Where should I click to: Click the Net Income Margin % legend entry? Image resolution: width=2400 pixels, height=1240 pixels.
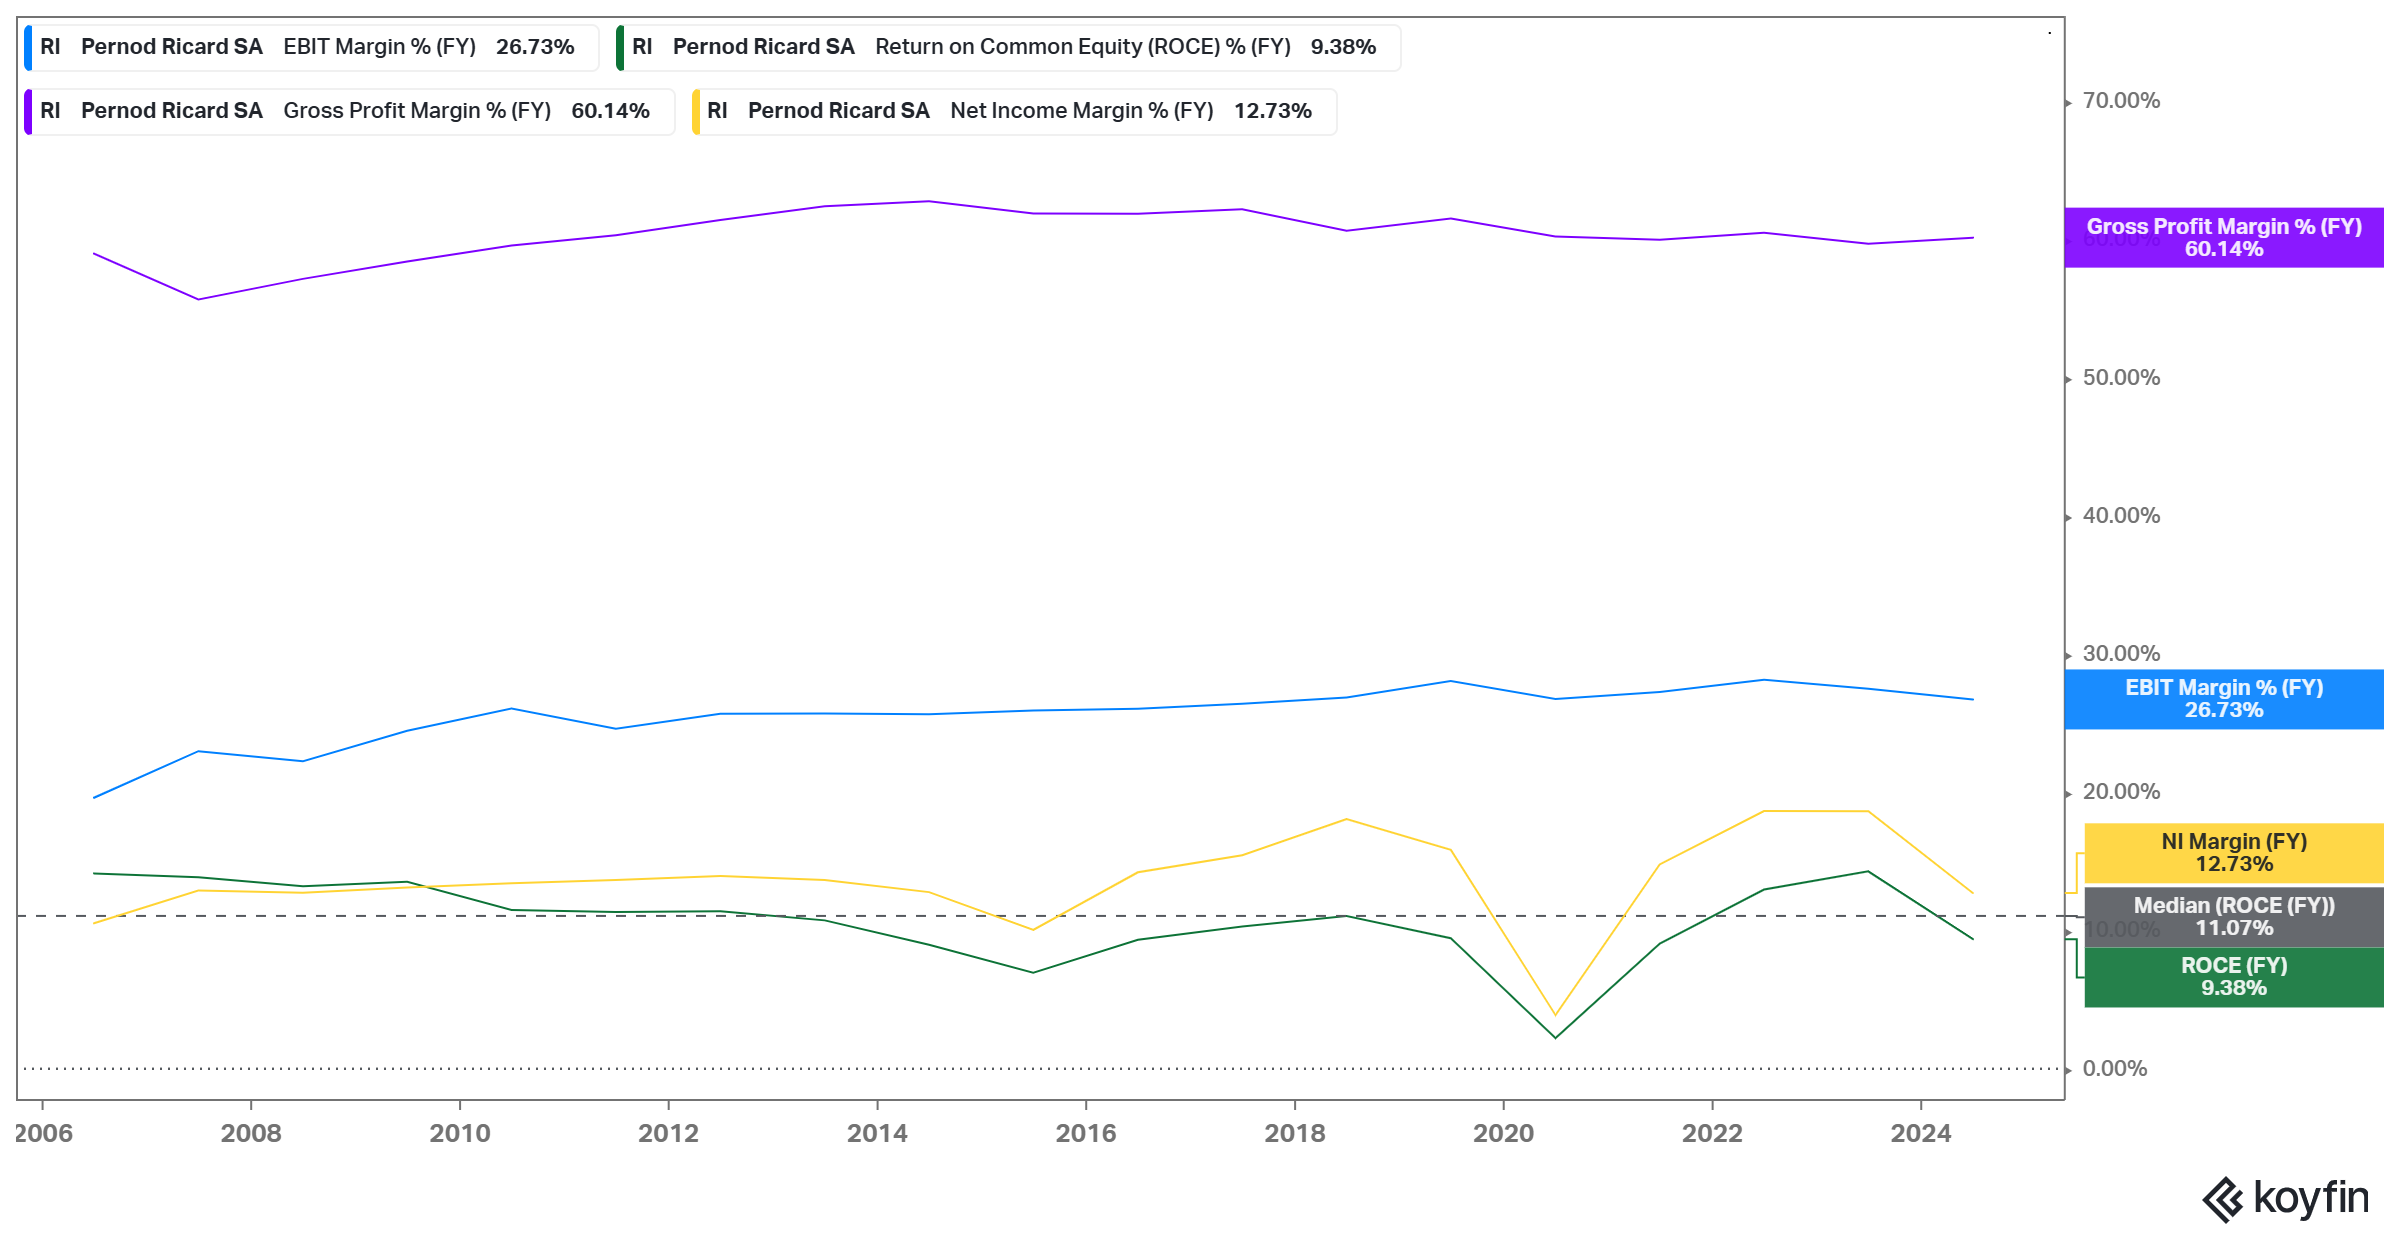point(1014,111)
